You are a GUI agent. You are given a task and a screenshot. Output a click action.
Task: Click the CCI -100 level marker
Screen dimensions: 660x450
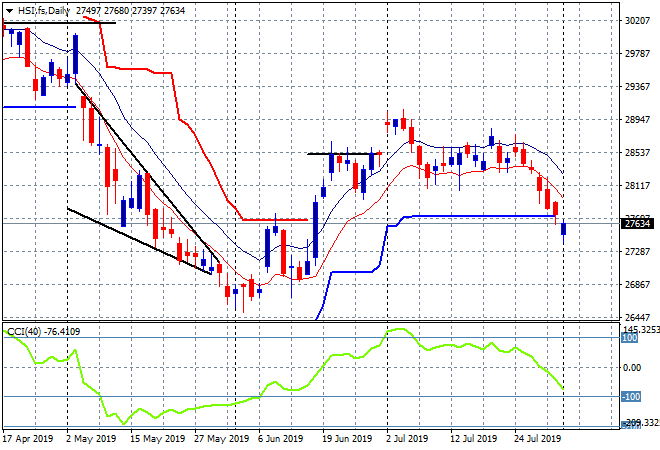631,397
